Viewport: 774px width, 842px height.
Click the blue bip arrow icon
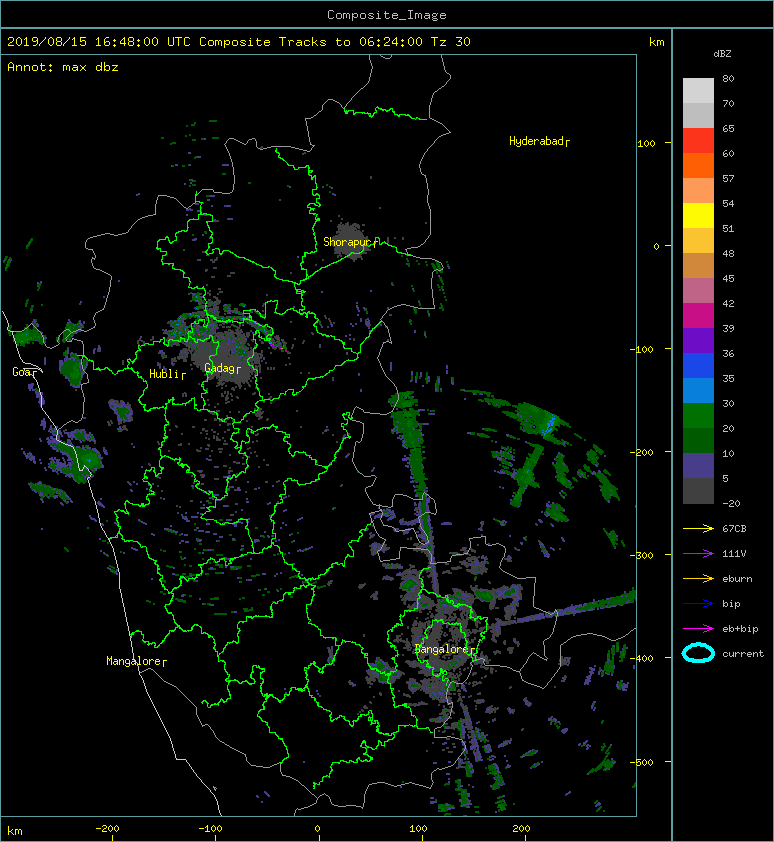698,604
